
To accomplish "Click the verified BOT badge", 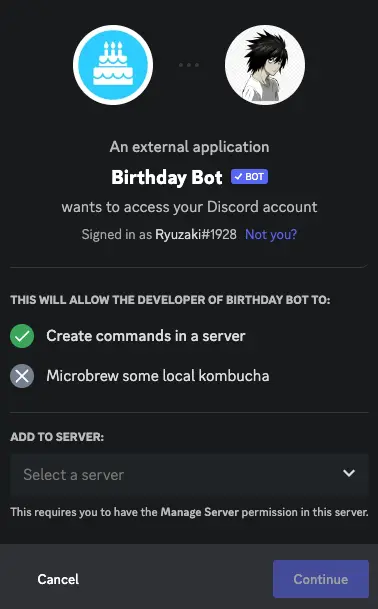I will 249,177.
